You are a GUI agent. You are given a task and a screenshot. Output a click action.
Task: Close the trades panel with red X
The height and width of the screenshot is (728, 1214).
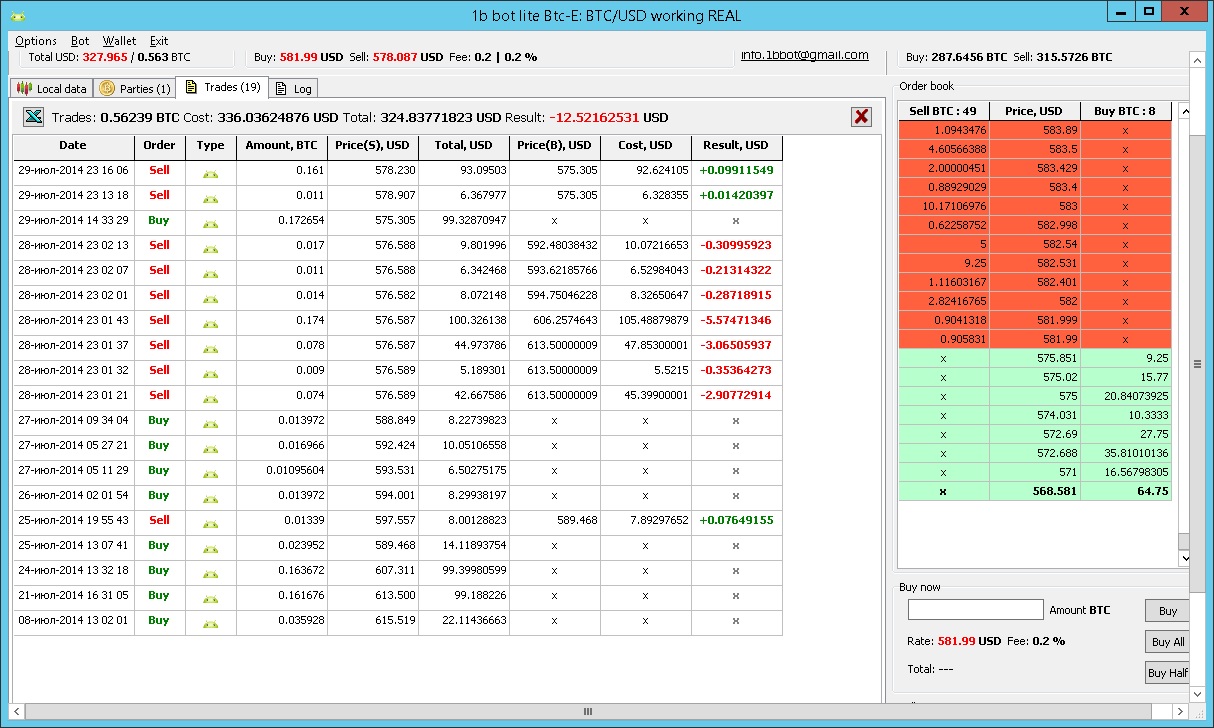coord(861,117)
